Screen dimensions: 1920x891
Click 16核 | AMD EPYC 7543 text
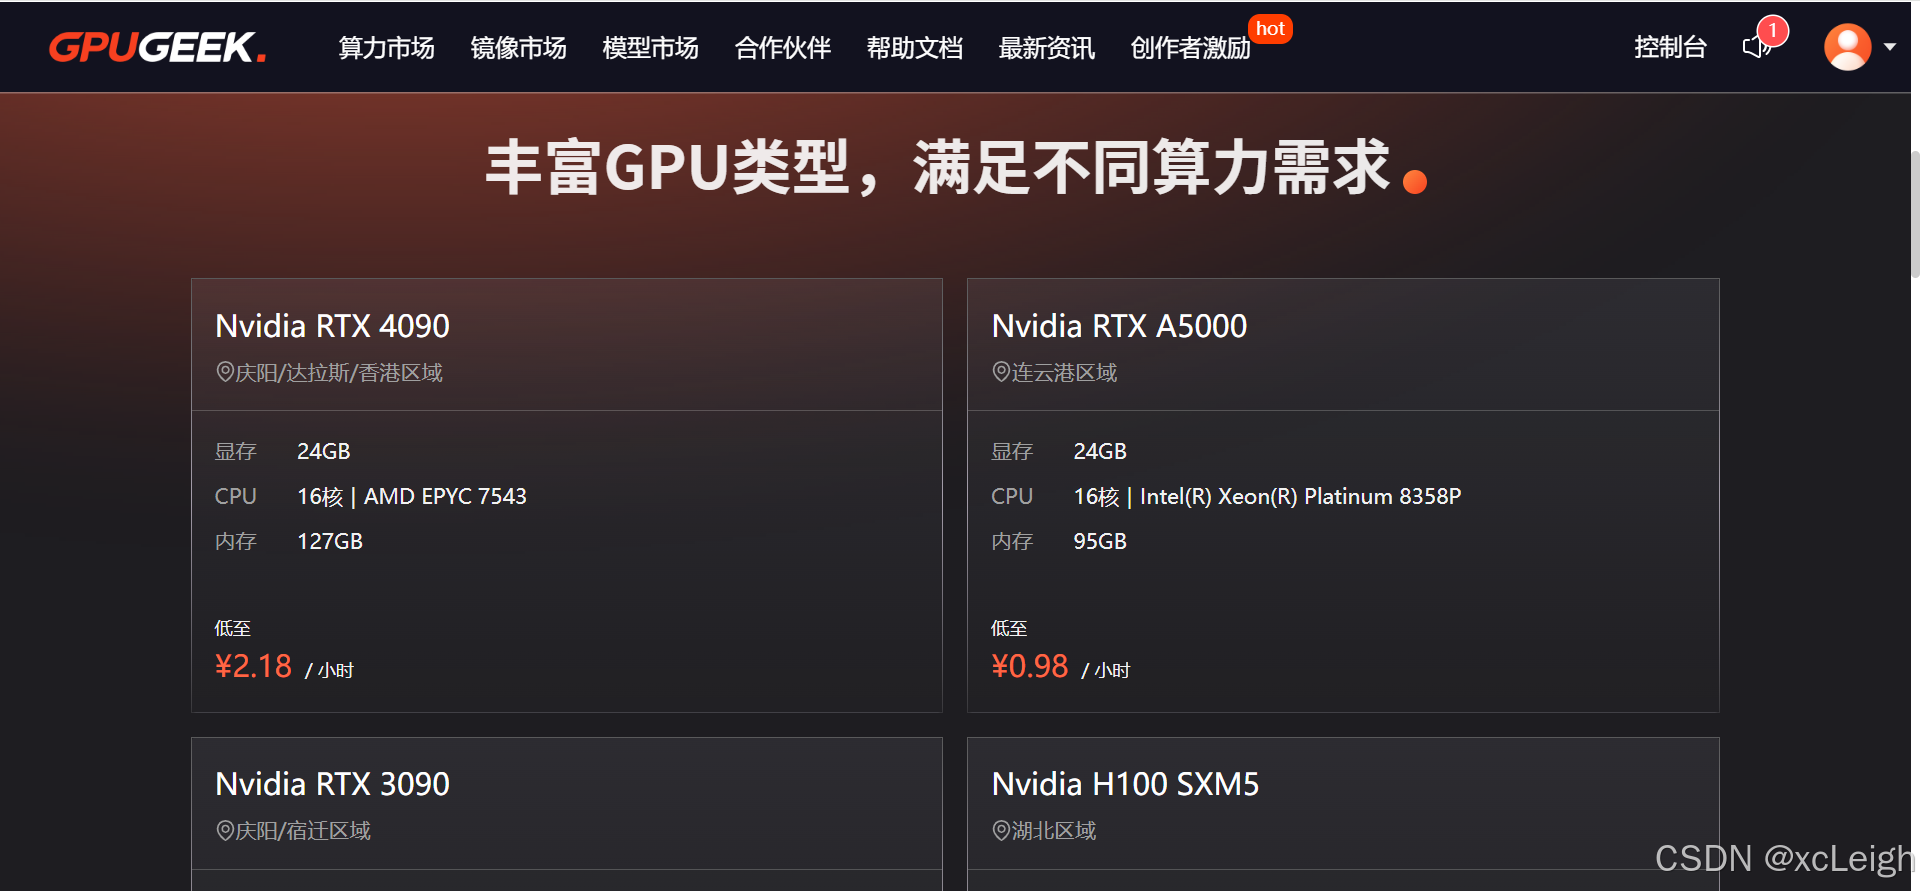pos(412,497)
